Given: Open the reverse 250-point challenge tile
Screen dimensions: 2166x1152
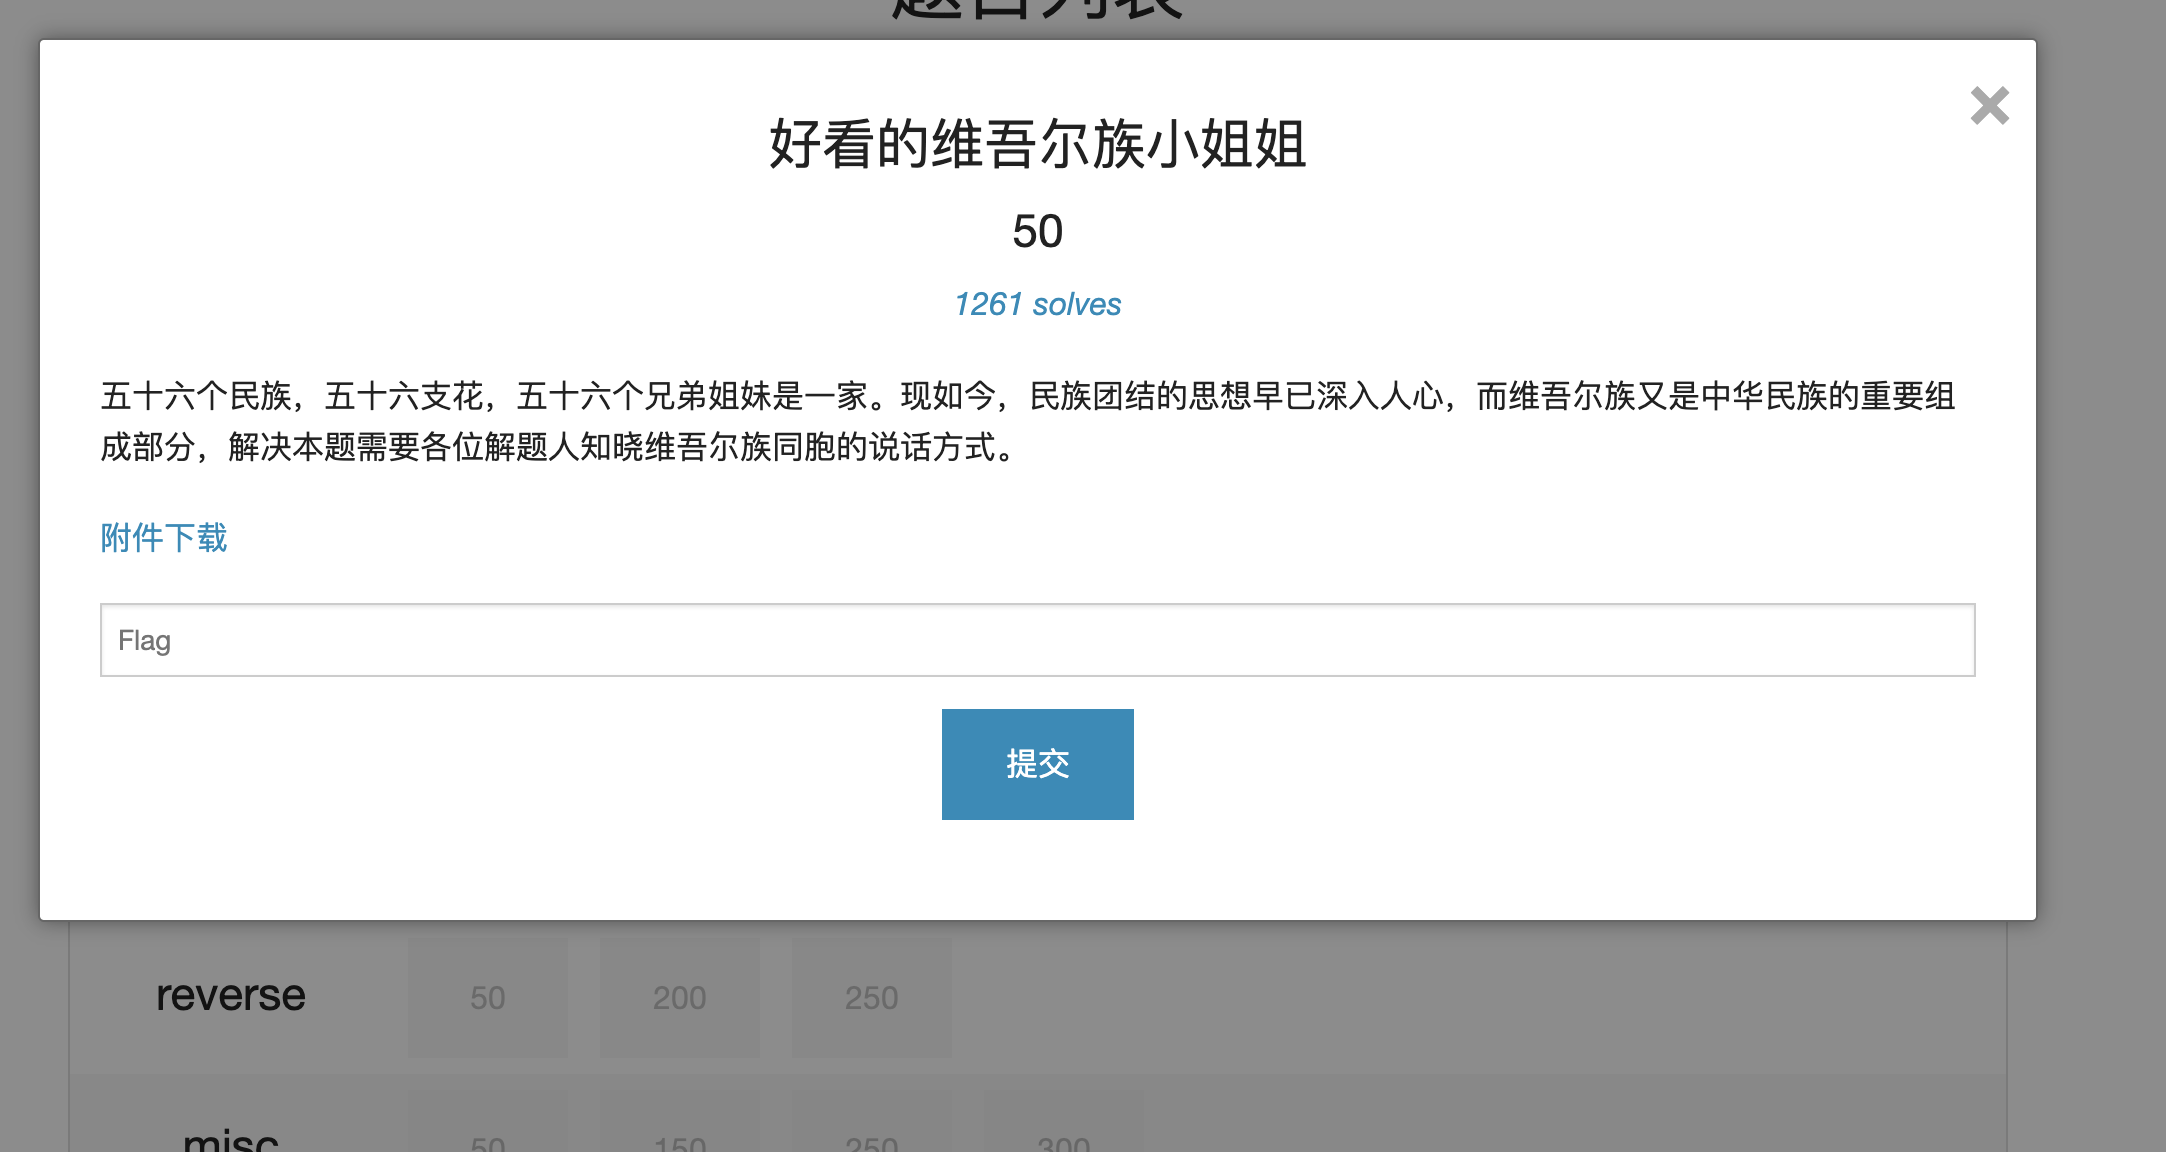Looking at the screenshot, I should click(871, 997).
